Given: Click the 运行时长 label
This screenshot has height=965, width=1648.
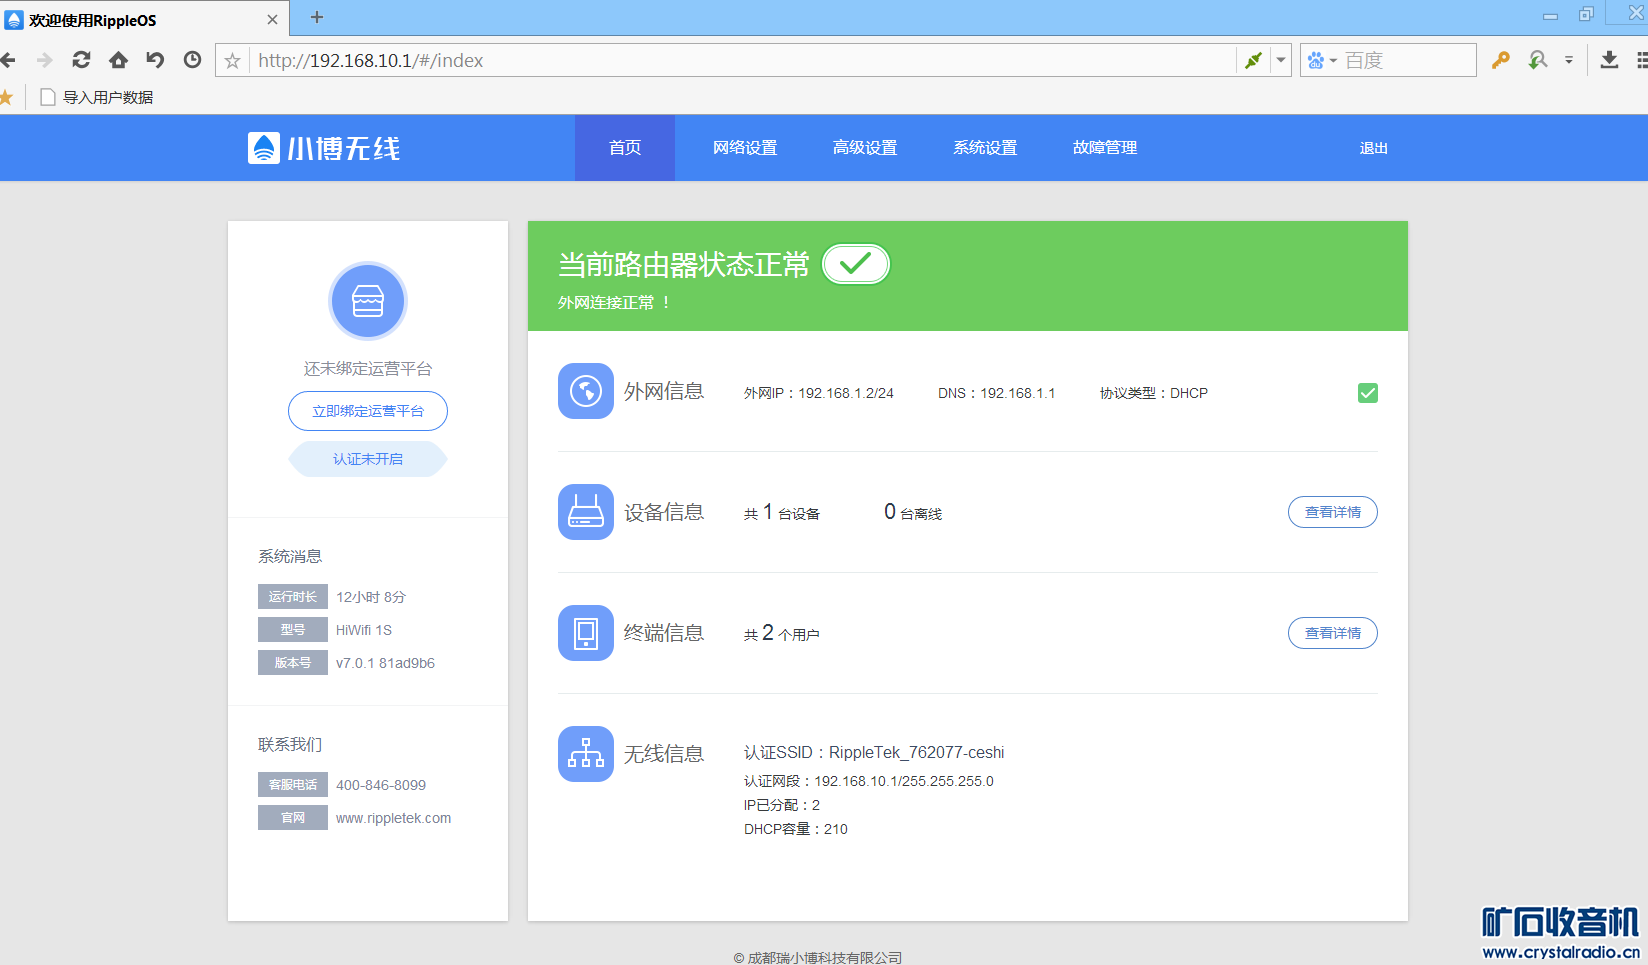Looking at the screenshot, I should (x=293, y=597).
